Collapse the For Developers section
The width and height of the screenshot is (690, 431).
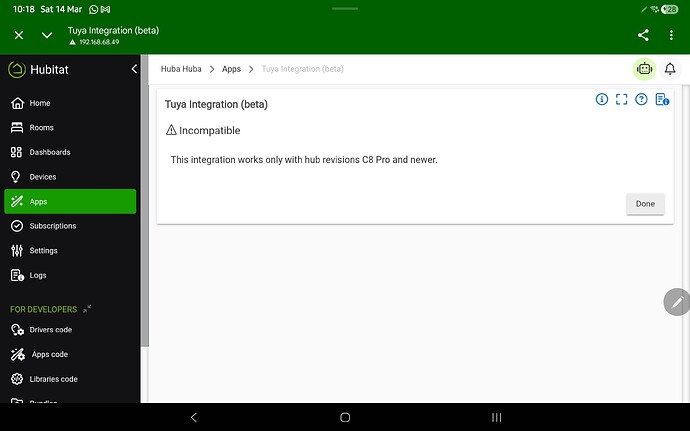point(87,309)
